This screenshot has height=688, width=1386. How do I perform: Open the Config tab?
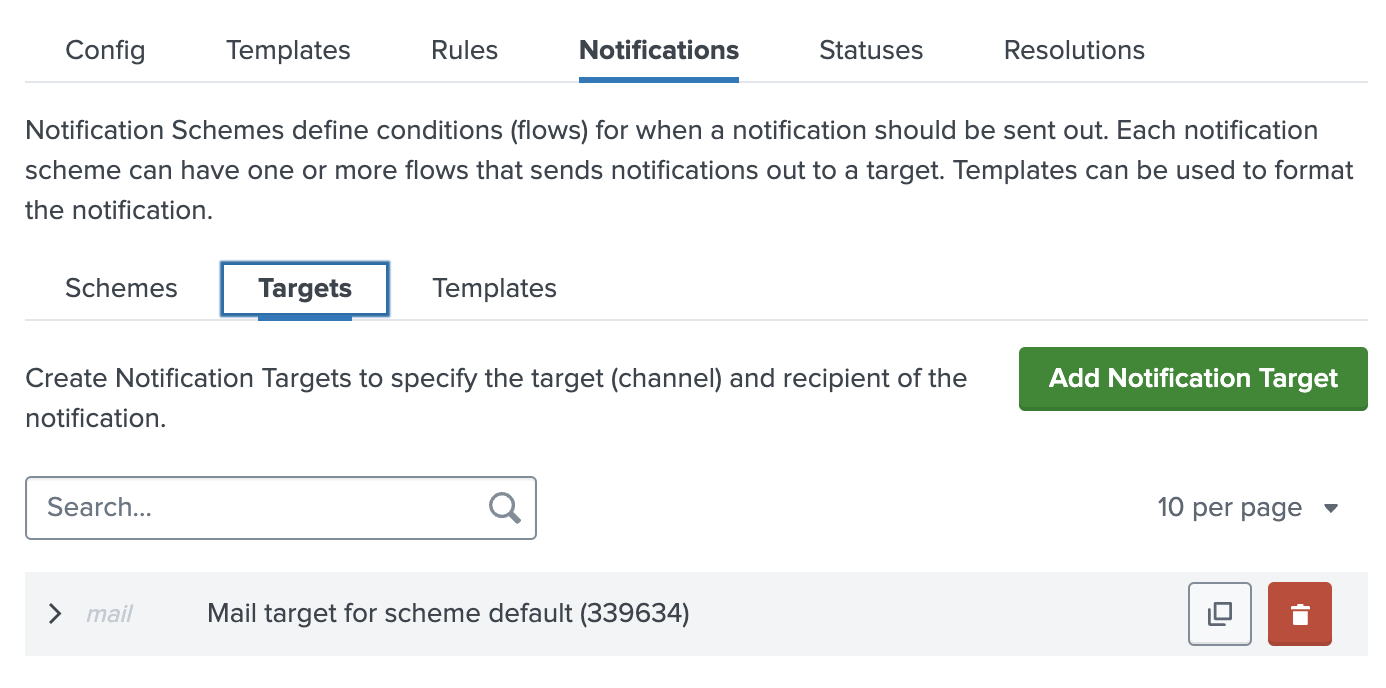(x=105, y=50)
